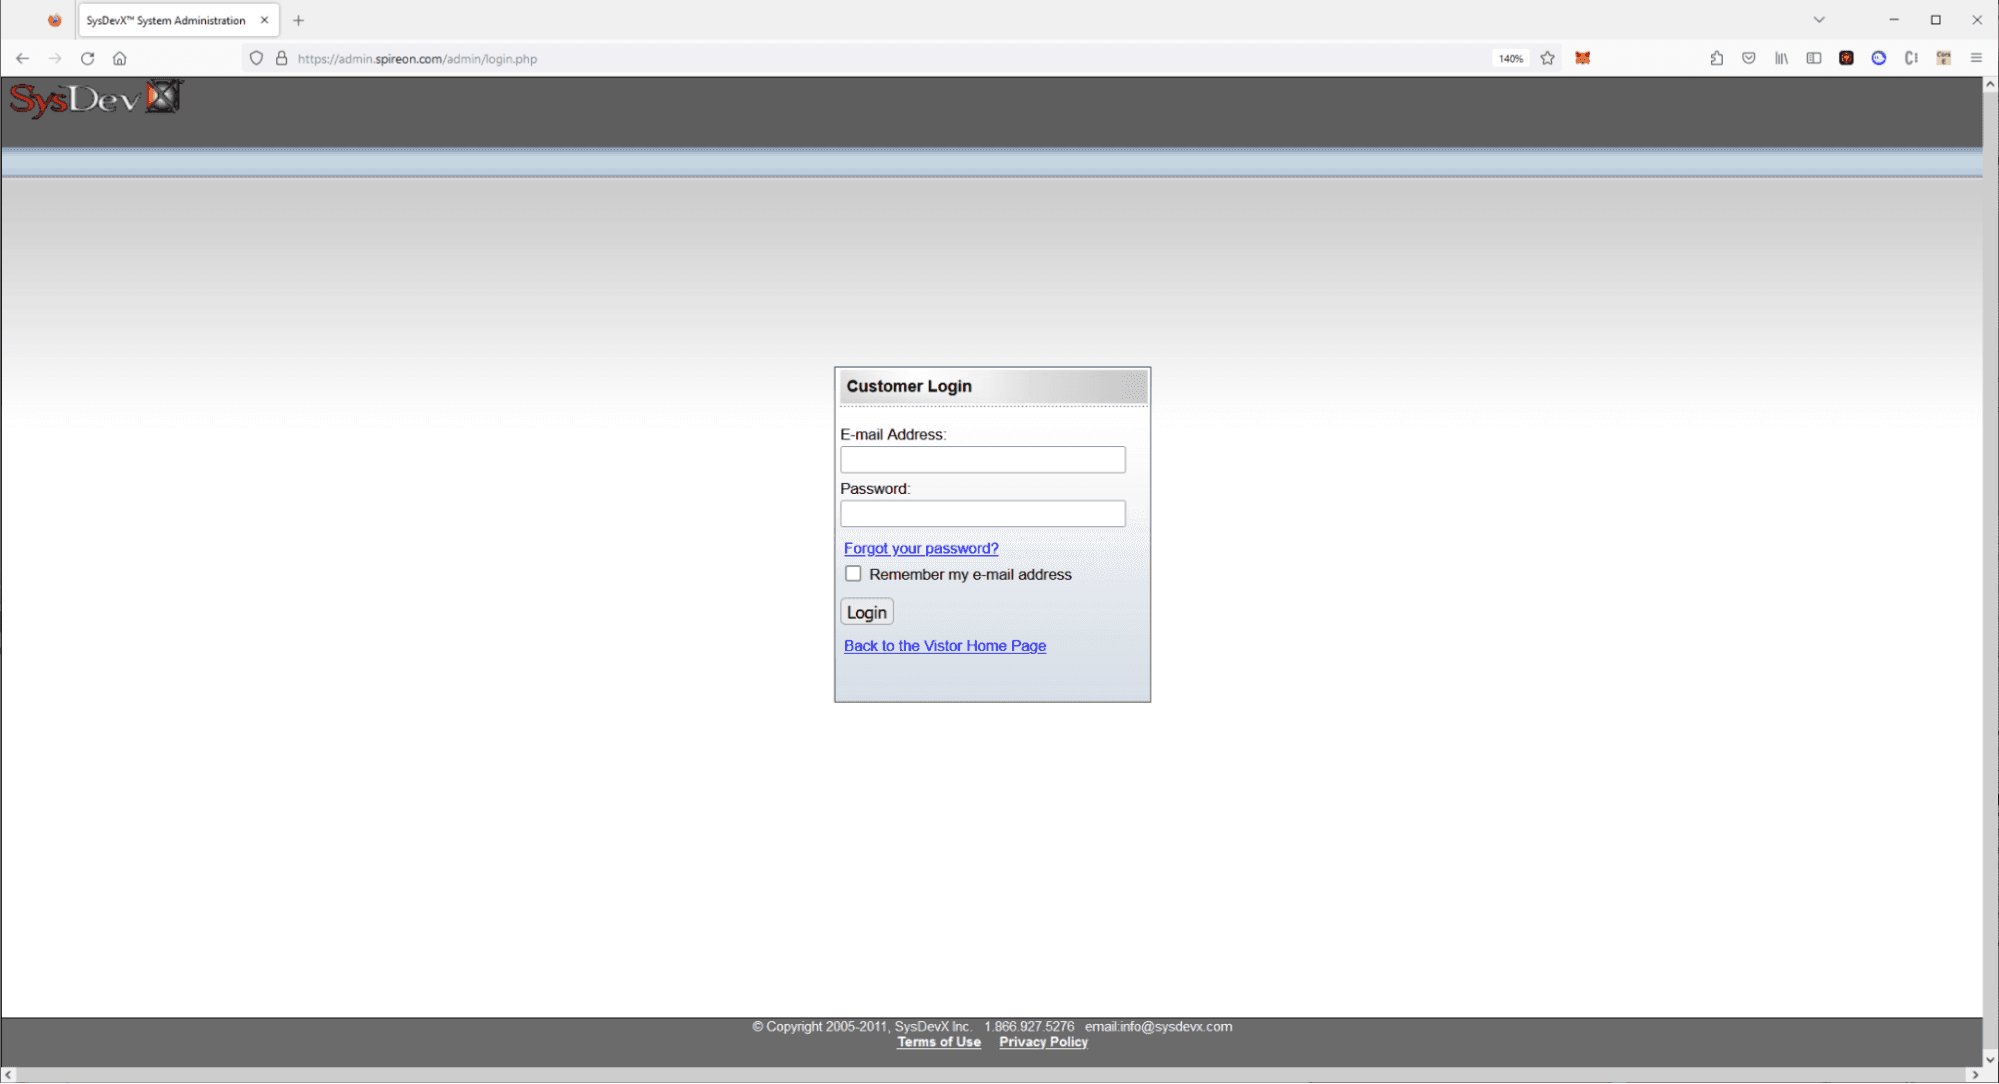Select the SysDevX System Administration tab
This screenshot has width=1999, height=1084.
[x=166, y=20]
